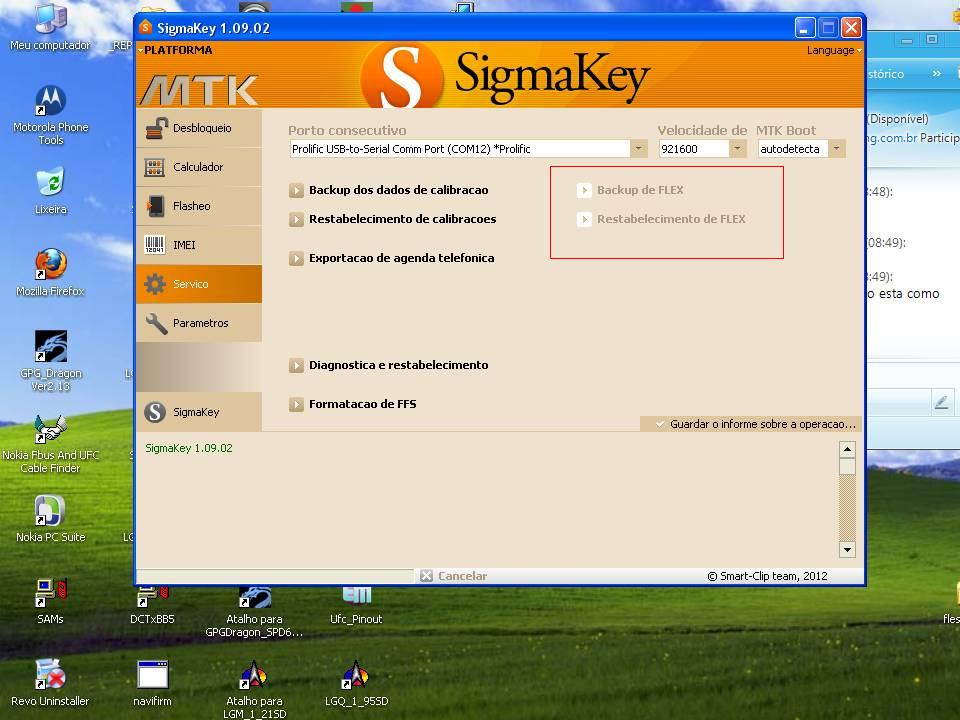Click Smart-Clip team, 2012 copyright text
The image size is (960, 720).
pyautogui.click(x=767, y=576)
